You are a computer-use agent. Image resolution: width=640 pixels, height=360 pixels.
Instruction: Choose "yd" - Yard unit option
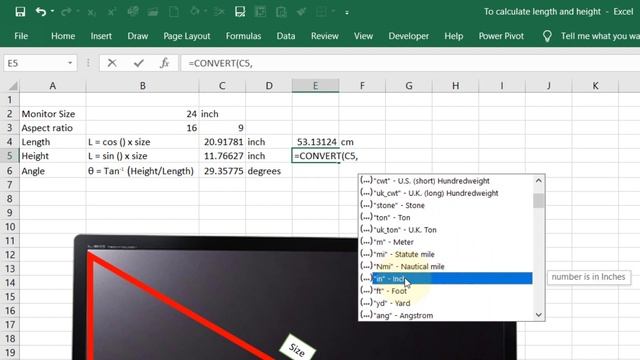click(446, 303)
